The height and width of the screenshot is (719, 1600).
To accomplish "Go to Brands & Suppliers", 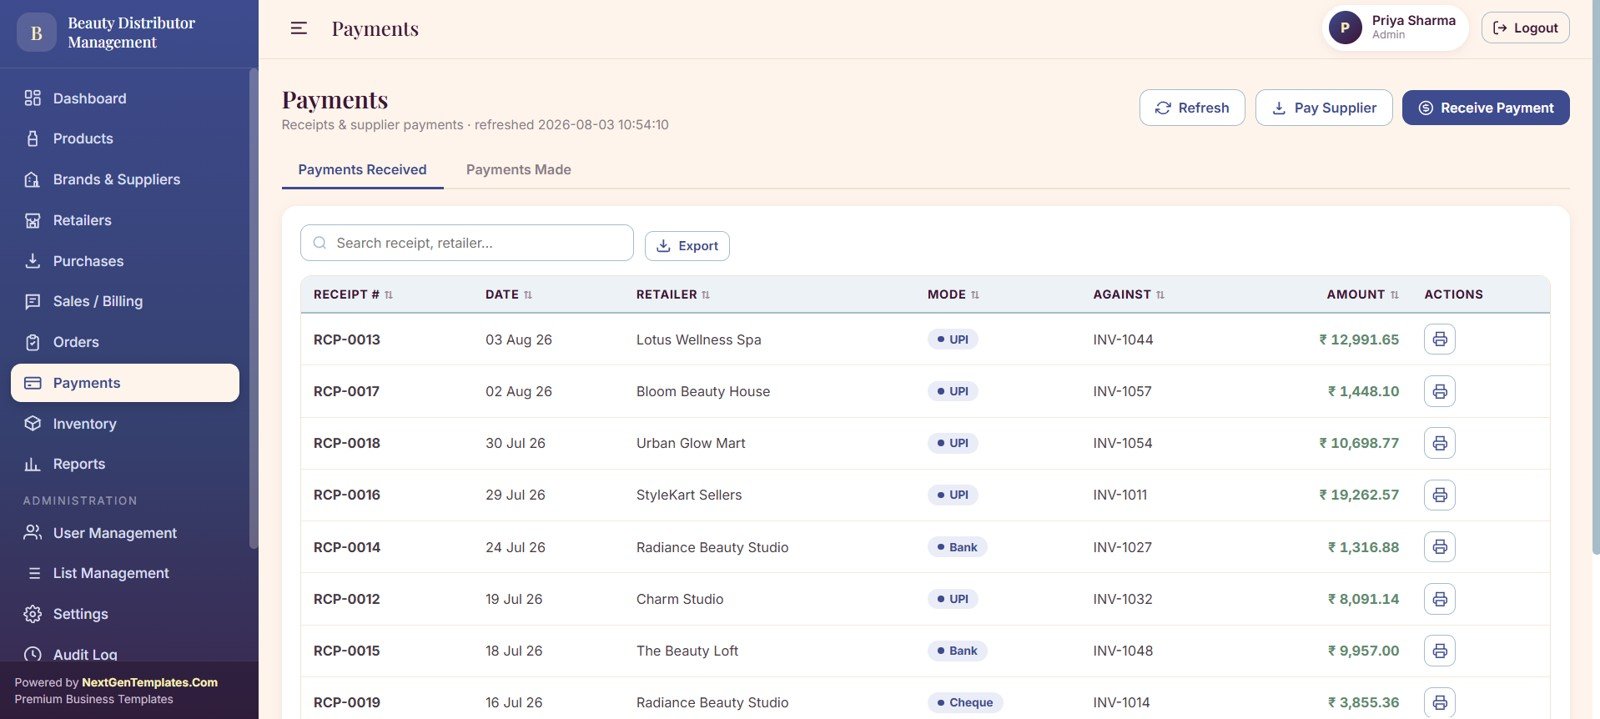I will pyautogui.click(x=125, y=180).
